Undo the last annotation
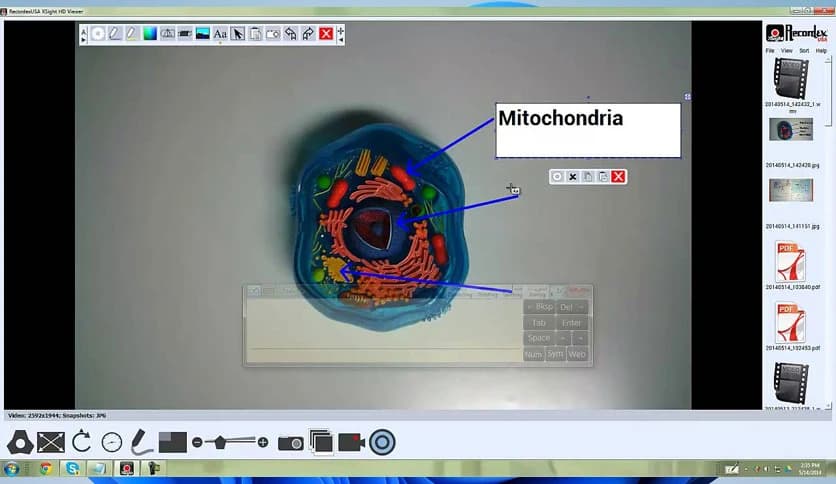Screen dimensions: 836x484 point(291,34)
